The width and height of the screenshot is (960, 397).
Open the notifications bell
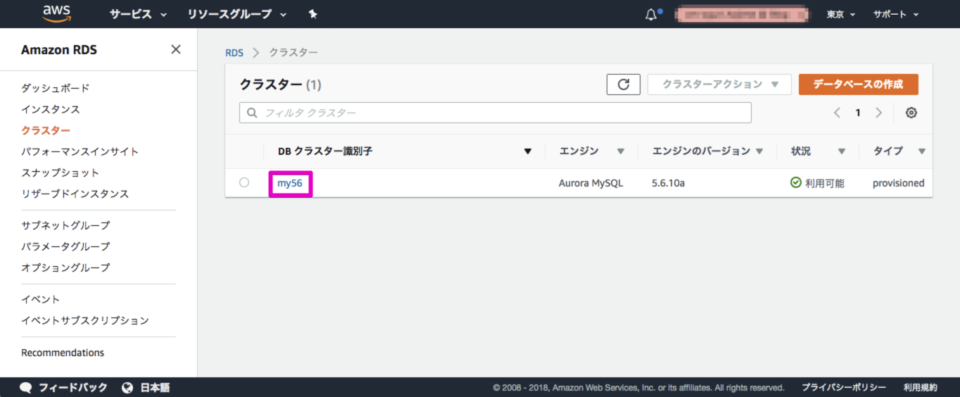[x=651, y=15]
